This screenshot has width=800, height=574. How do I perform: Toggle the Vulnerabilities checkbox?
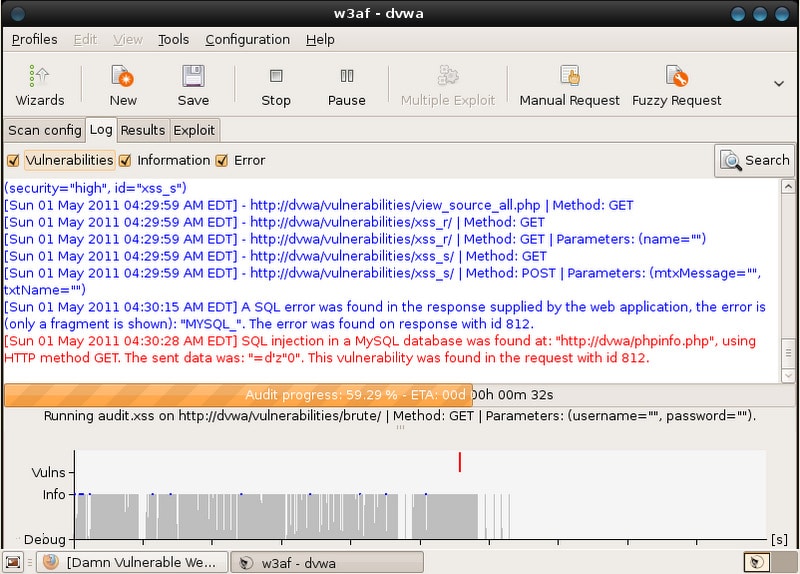coord(13,160)
